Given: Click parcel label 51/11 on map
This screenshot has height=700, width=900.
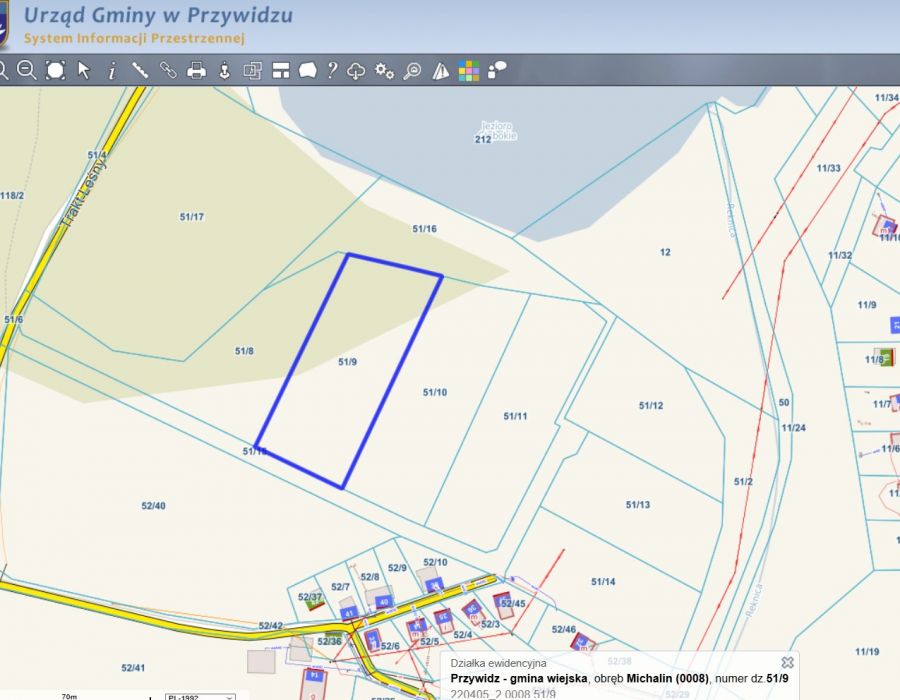Looking at the screenshot, I should (x=515, y=416).
